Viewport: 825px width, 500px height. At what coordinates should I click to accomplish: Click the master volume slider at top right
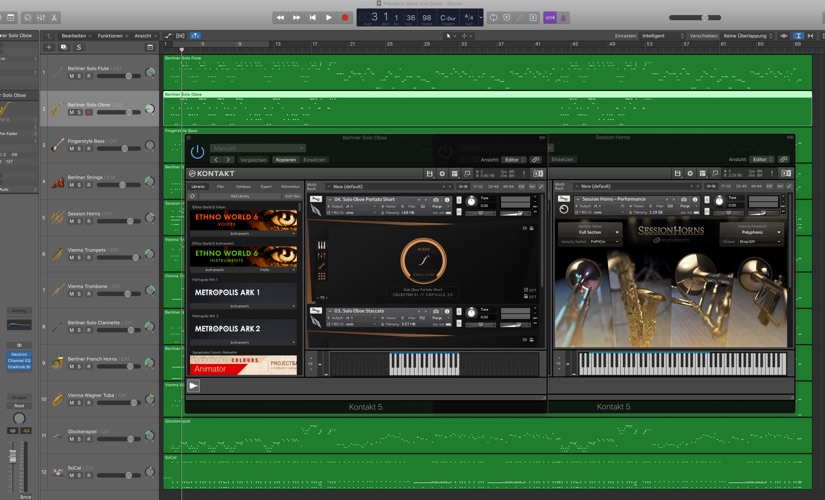tap(695, 17)
